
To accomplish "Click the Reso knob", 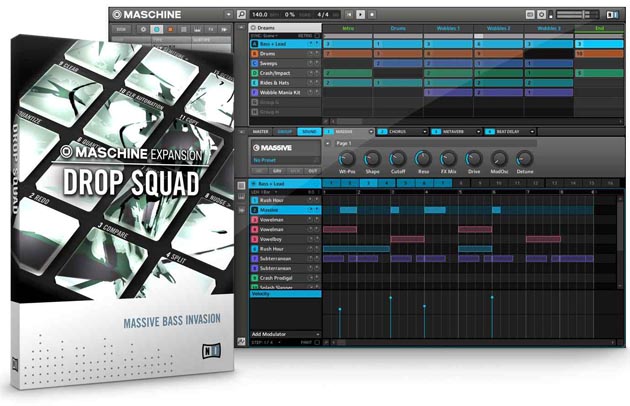I will pyautogui.click(x=423, y=159).
